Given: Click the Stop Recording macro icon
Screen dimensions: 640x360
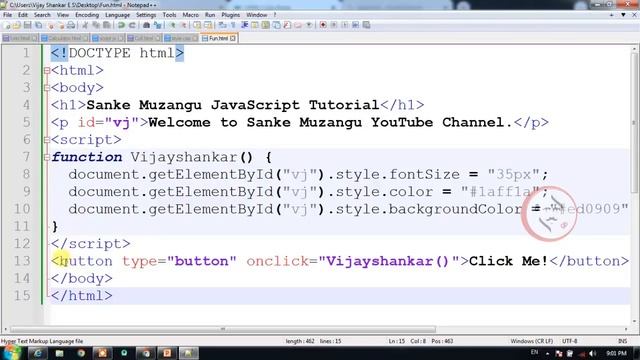Looking at the screenshot, I should (x=334, y=25).
